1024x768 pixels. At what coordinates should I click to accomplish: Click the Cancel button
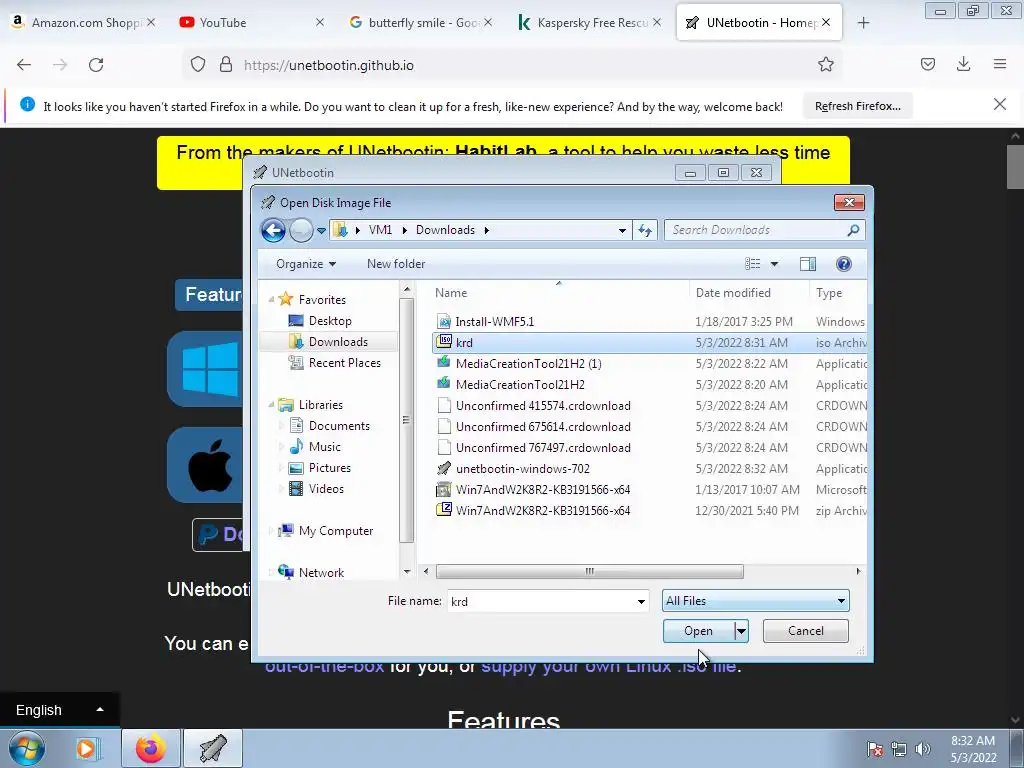(x=805, y=631)
